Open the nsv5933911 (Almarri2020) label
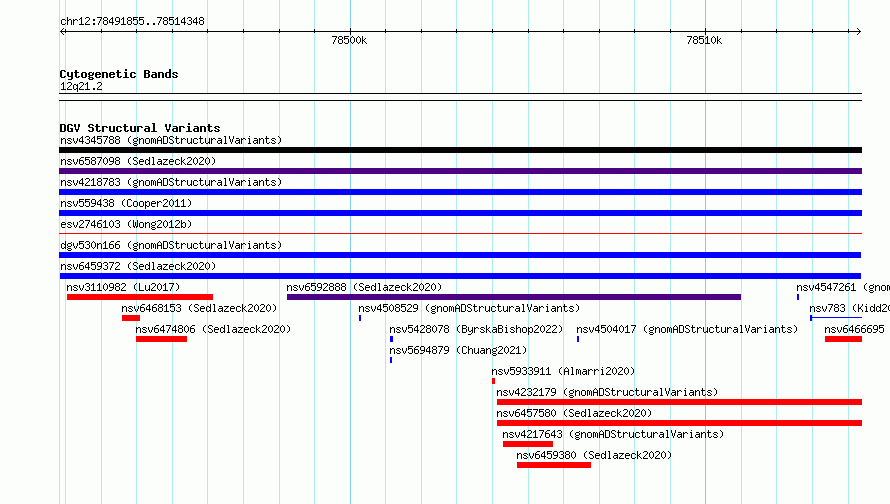 (x=563, y=371)
